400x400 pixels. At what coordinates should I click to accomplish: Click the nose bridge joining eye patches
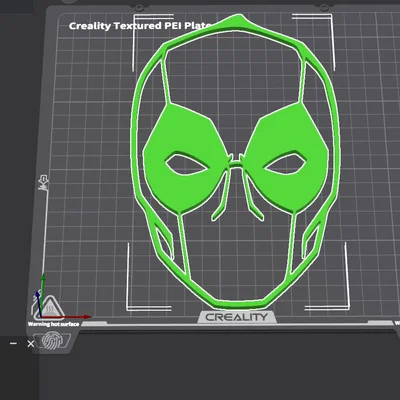pos(236,163)
